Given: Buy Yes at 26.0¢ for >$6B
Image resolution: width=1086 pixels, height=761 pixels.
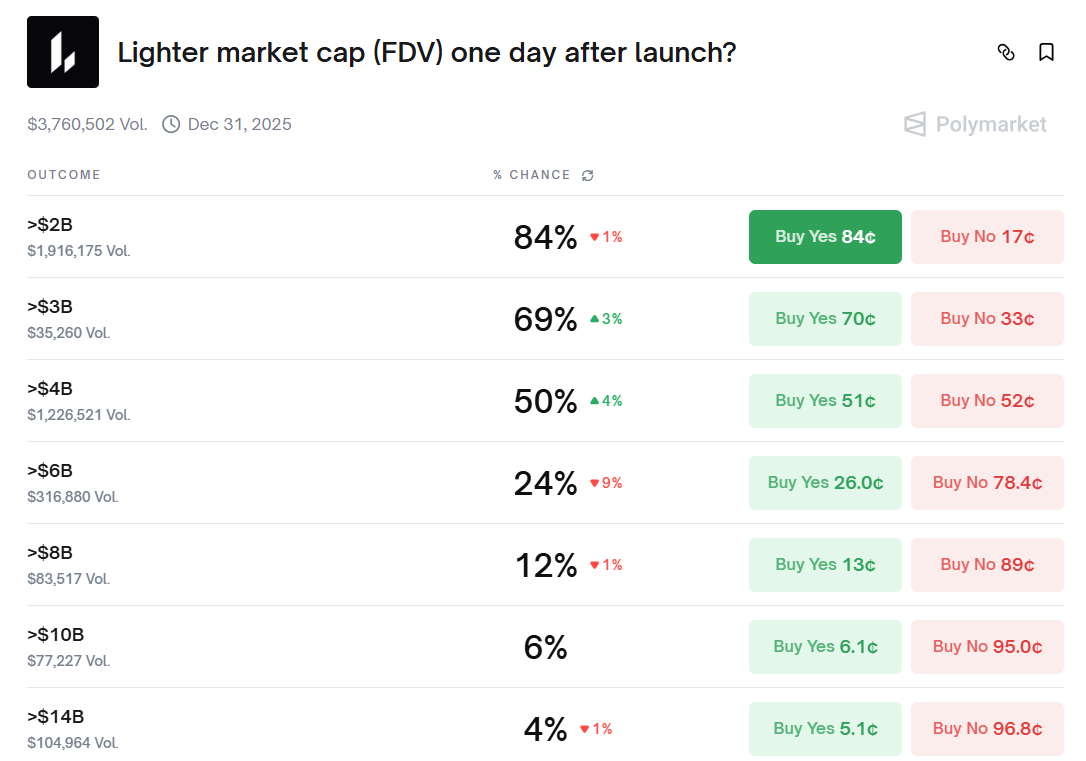Looking at the screenshot, I should pyautogui.click(x=825, y=483).
